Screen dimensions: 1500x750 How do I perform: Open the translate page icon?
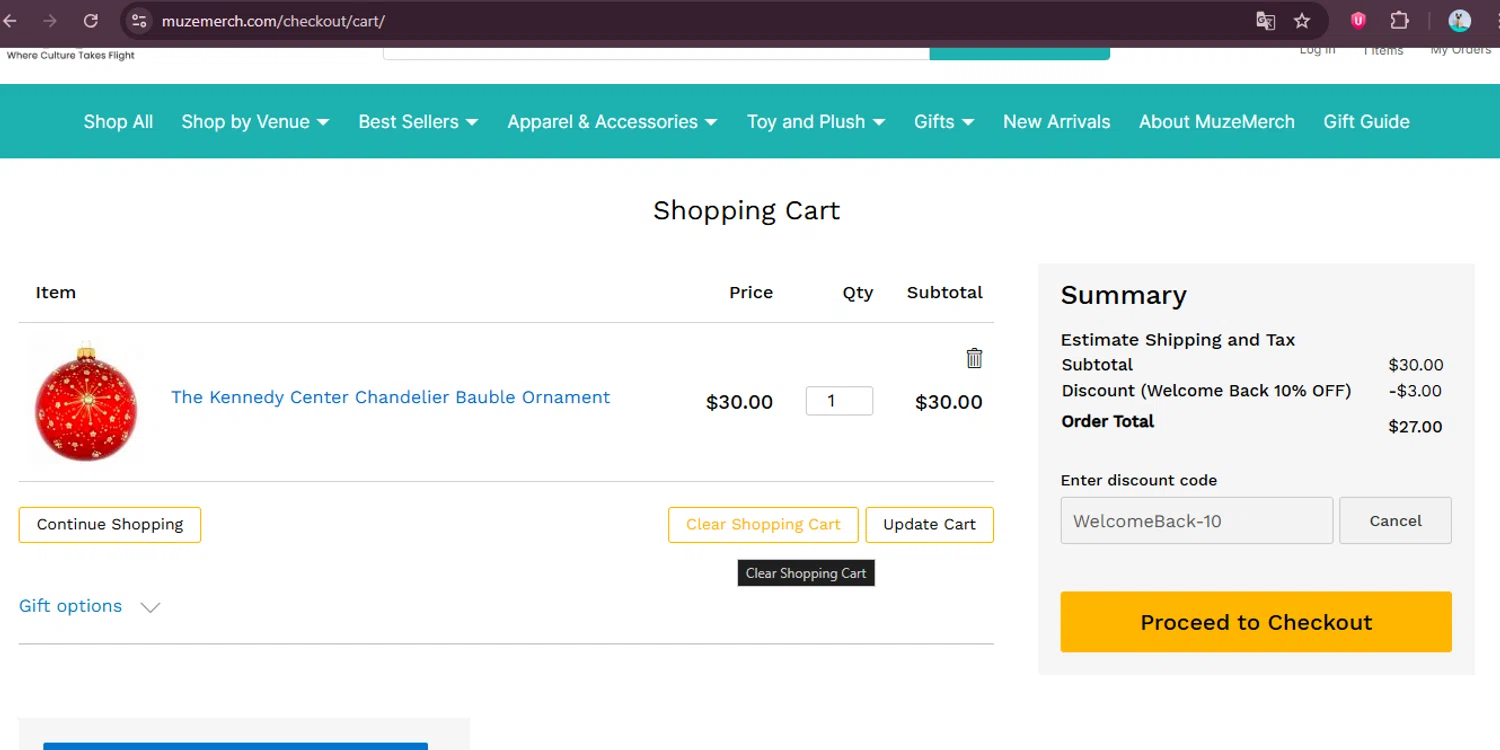[1266, 20]
